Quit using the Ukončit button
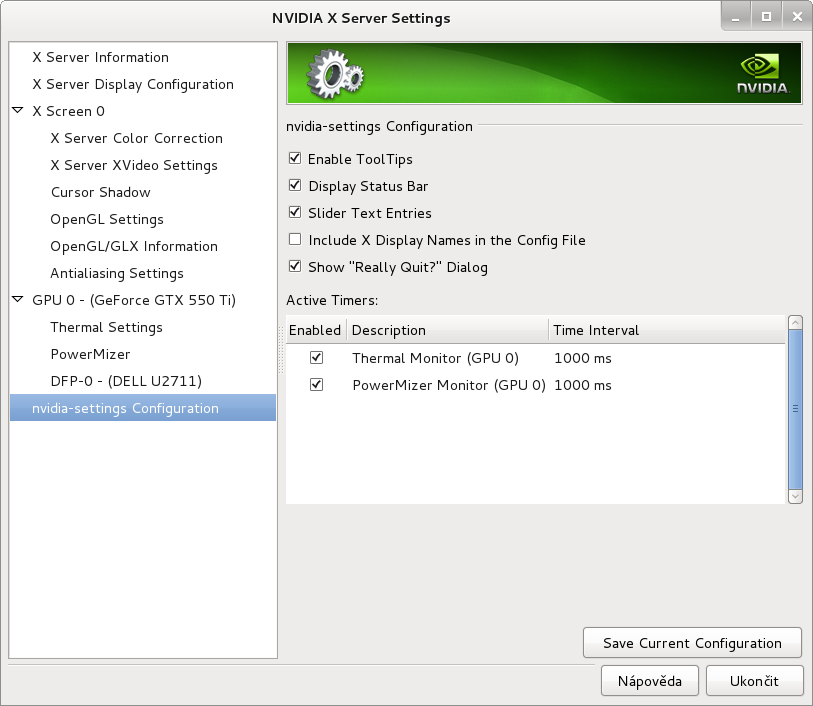 point(754,681)
